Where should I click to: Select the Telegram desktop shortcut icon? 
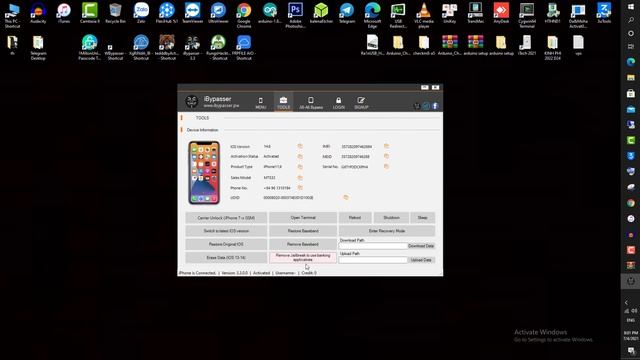coord(347,13)
